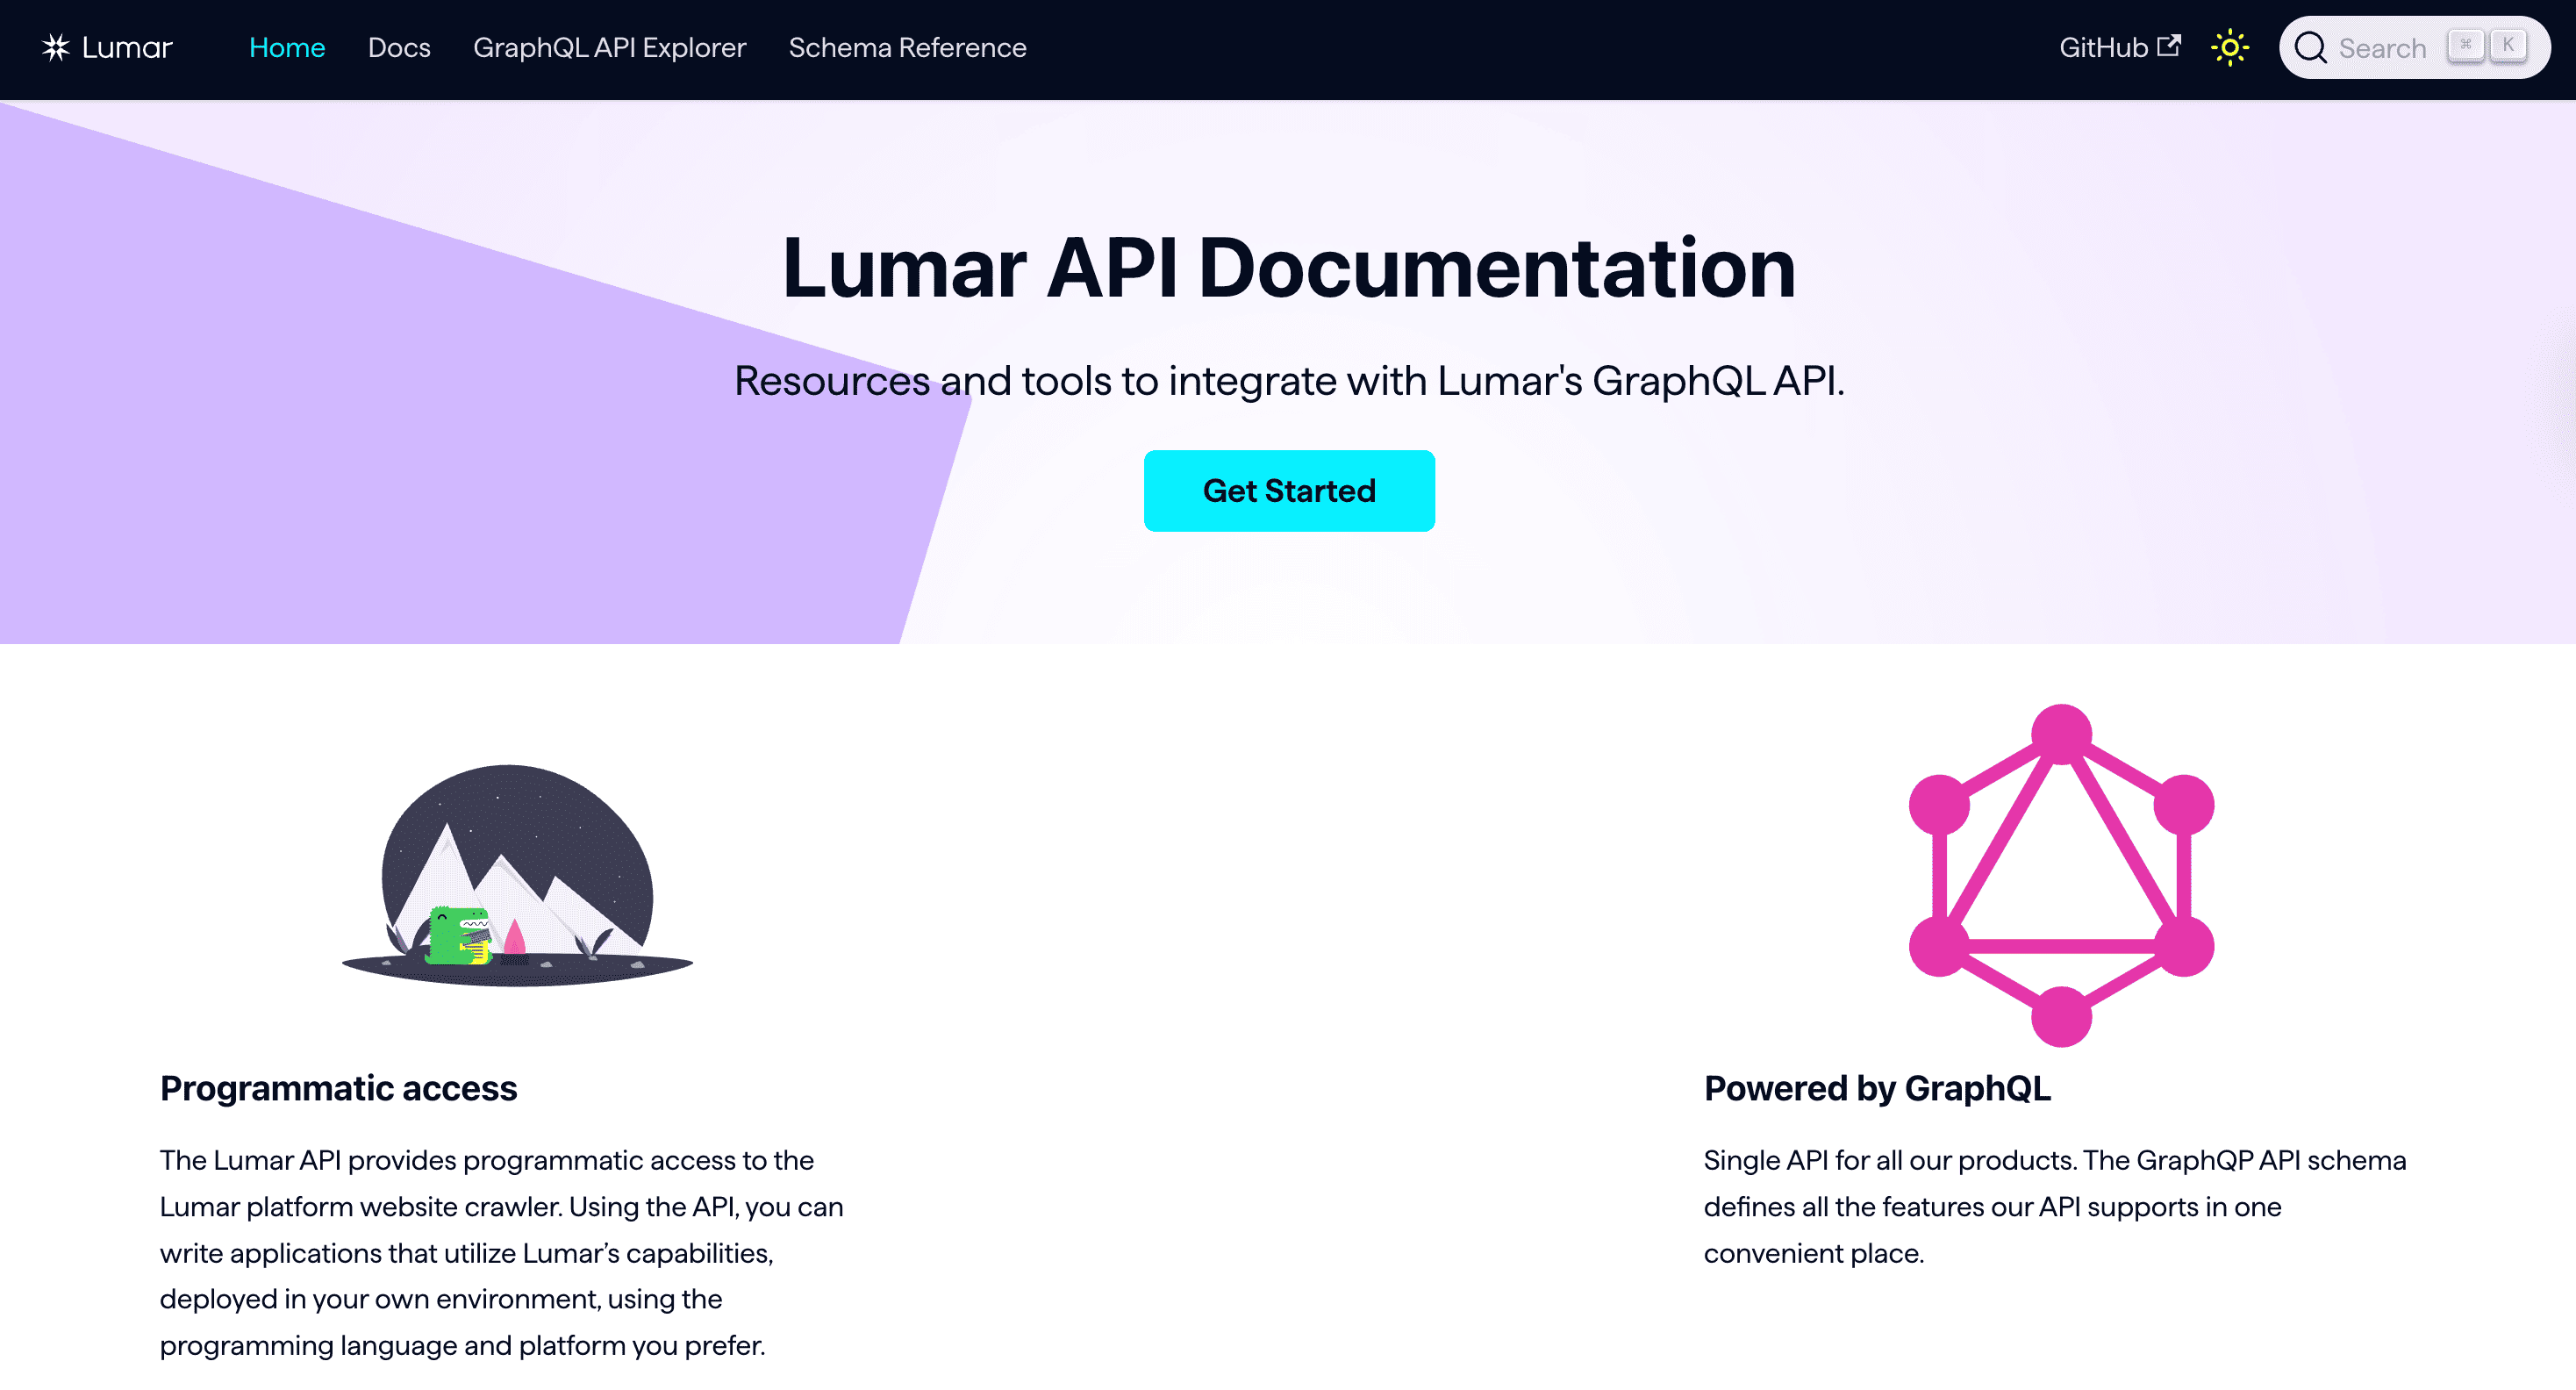
Task: Open the GraphQL API Explorer
Action: (610, 47)
